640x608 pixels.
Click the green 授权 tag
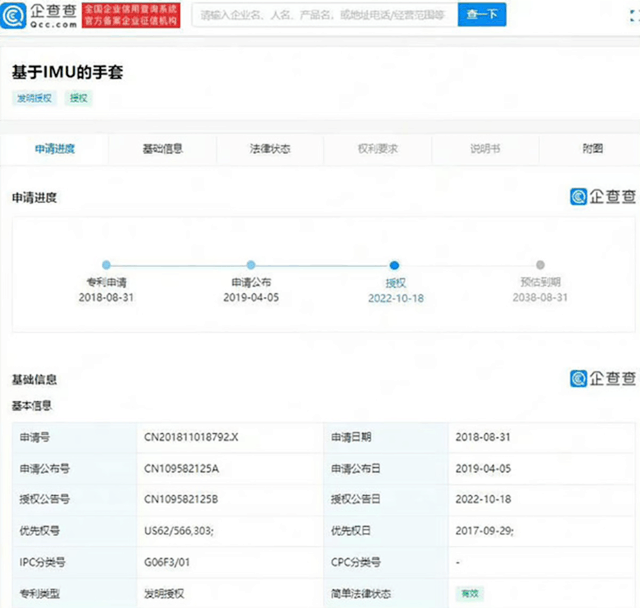click(x=78, y=98)
